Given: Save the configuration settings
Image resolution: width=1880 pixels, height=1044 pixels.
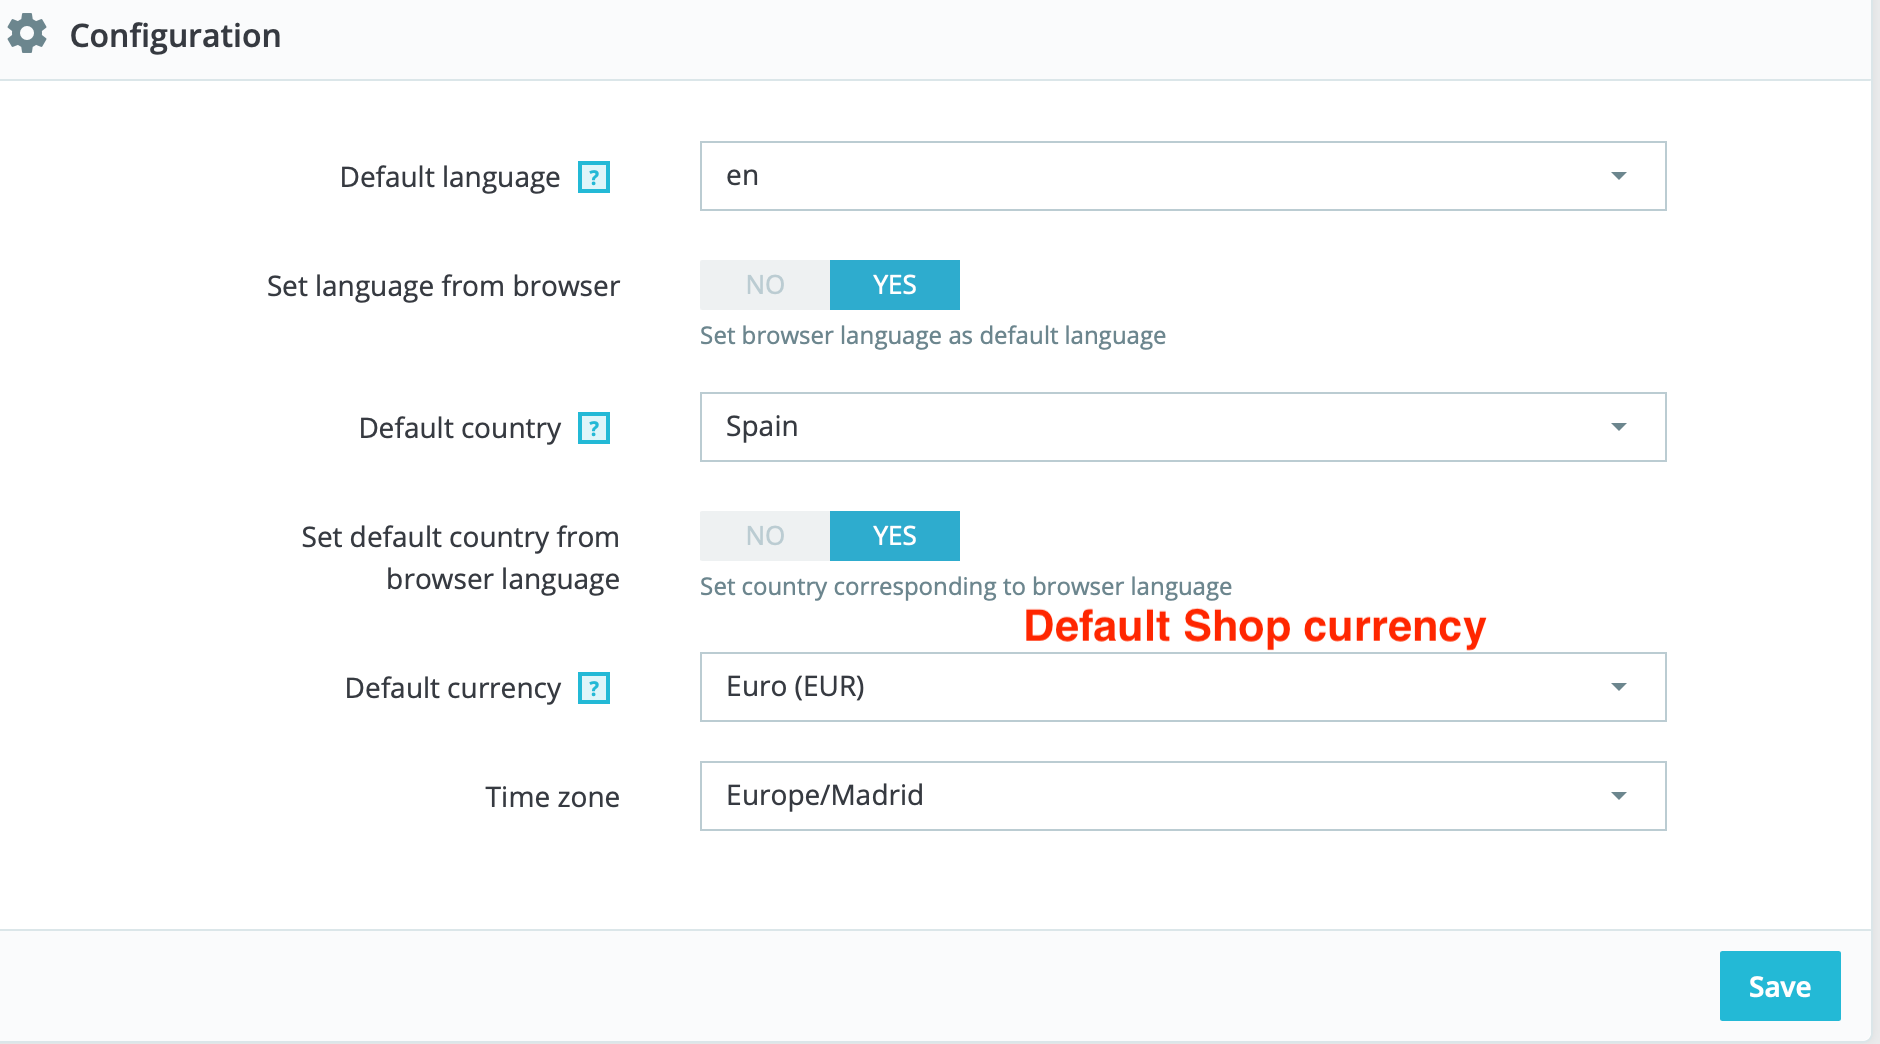Looking at the screenshot, I should (x=1779, y=986).
